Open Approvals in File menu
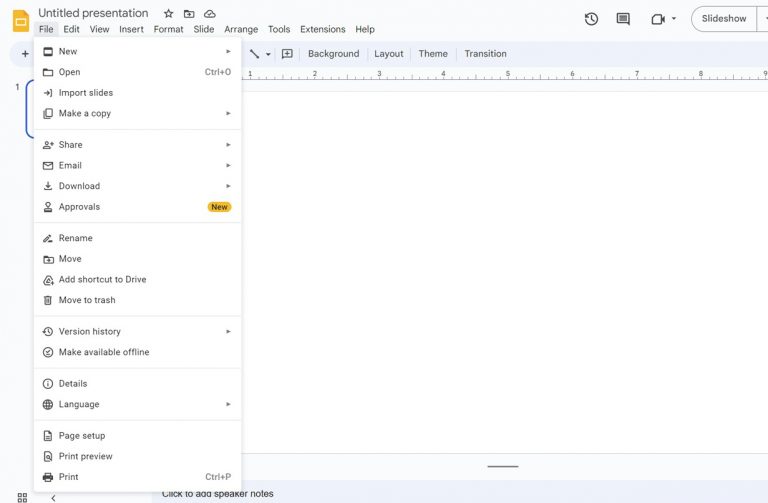Image resolution: width=768 pixels, height=503 pixels. click(x=138, y=207)
